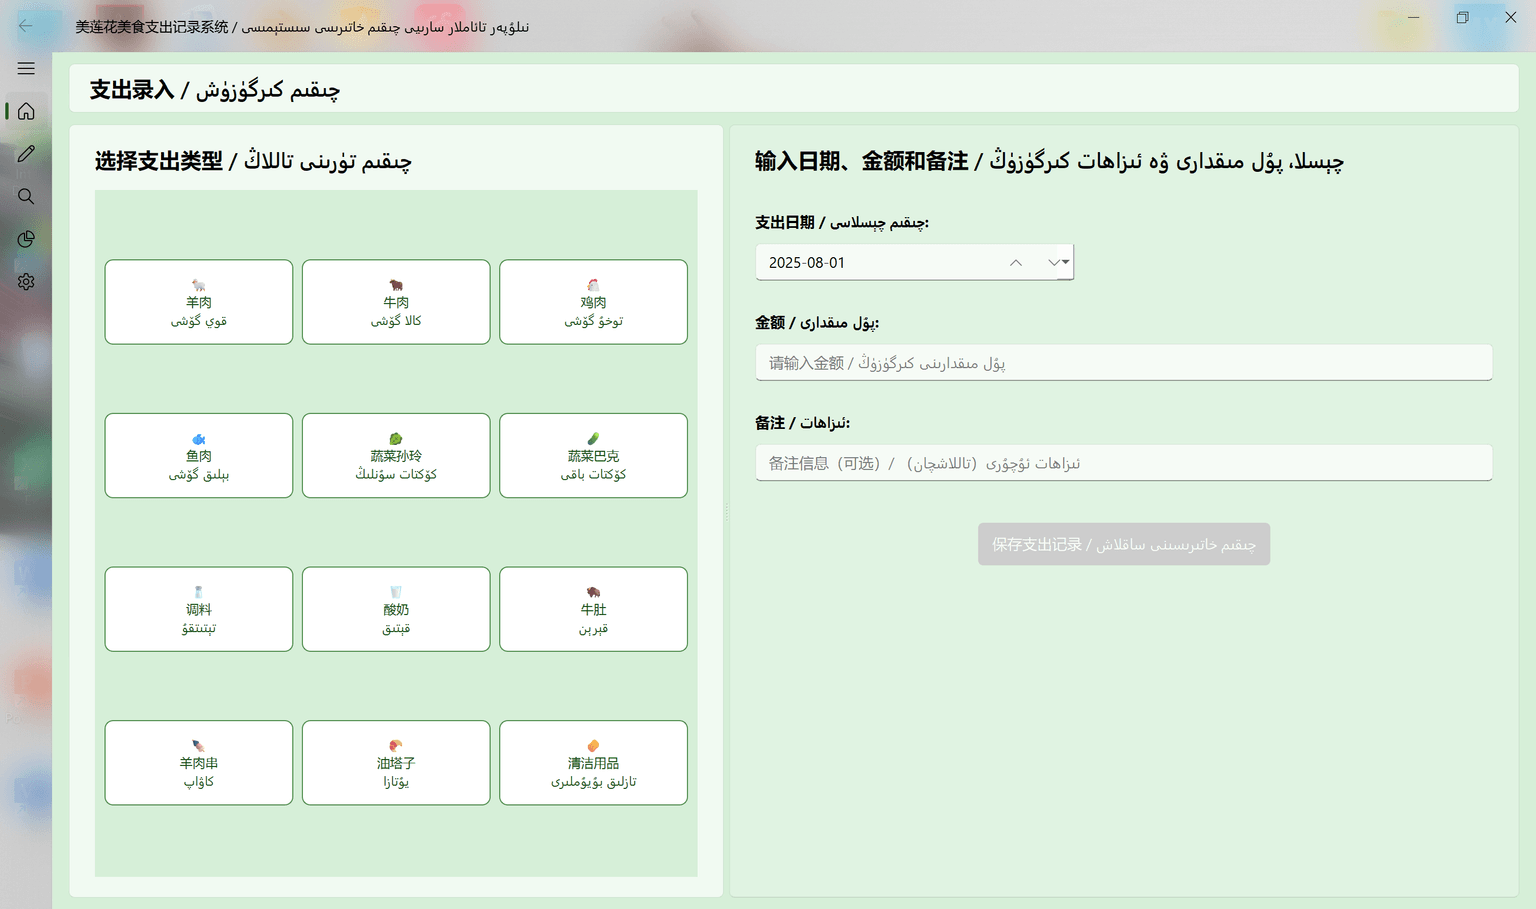Select the 蔬菜孙玲 expense type
Screen dimensions: 1536x909
[x=396, y=456]
